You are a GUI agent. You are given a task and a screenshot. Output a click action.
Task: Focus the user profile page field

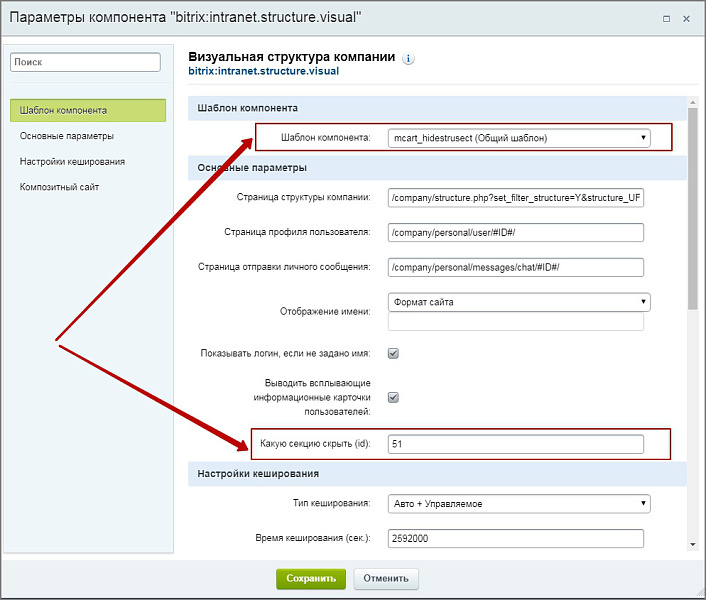[x=515, y=233]
